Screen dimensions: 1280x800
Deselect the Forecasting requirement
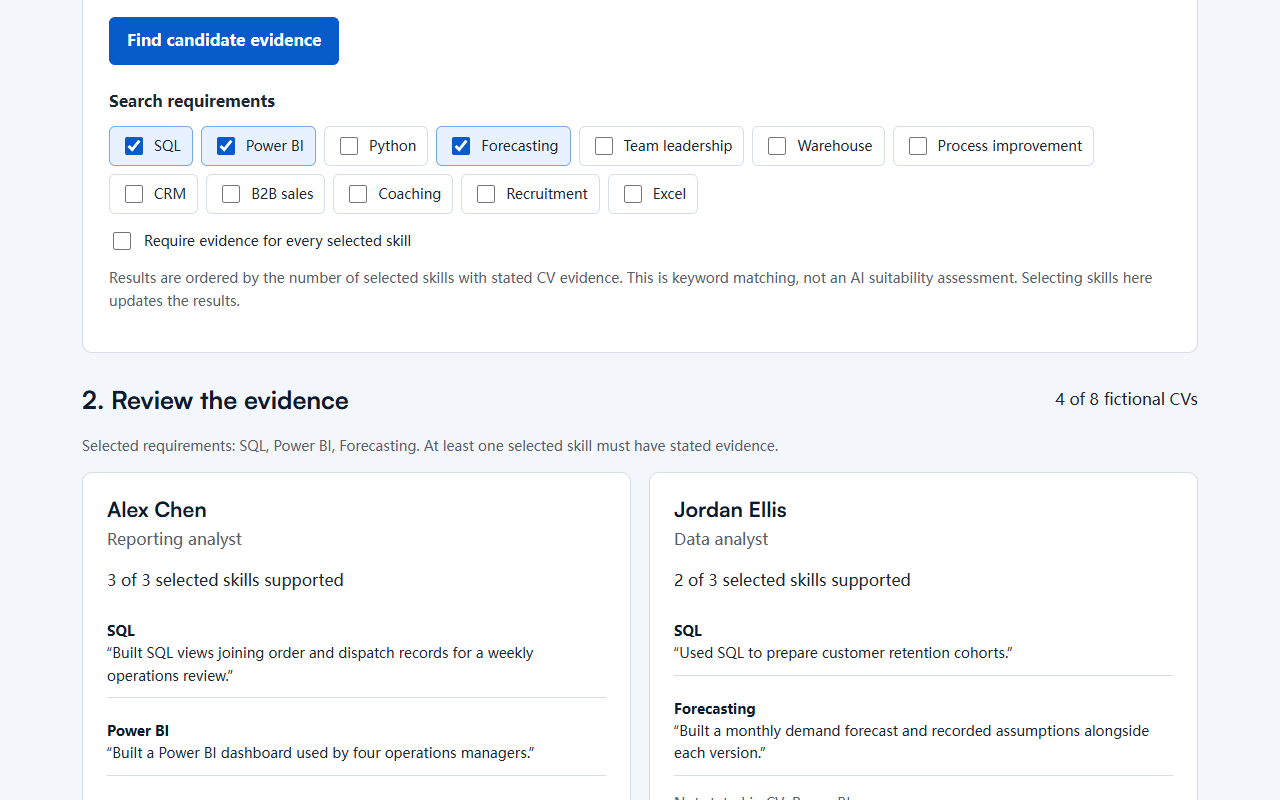[461, 146]
